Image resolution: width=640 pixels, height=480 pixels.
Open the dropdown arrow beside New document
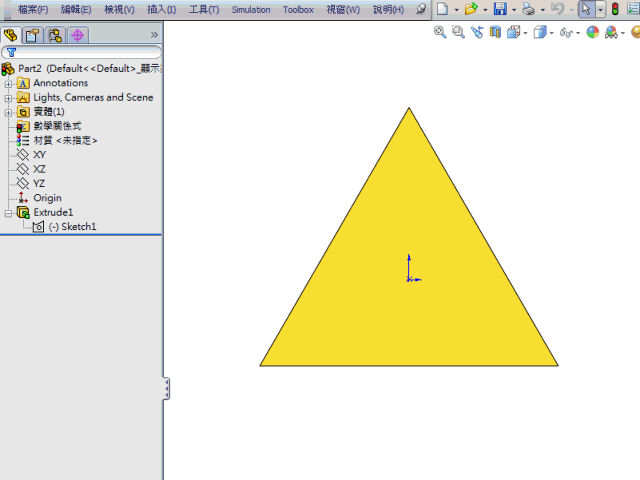(456, 9)
